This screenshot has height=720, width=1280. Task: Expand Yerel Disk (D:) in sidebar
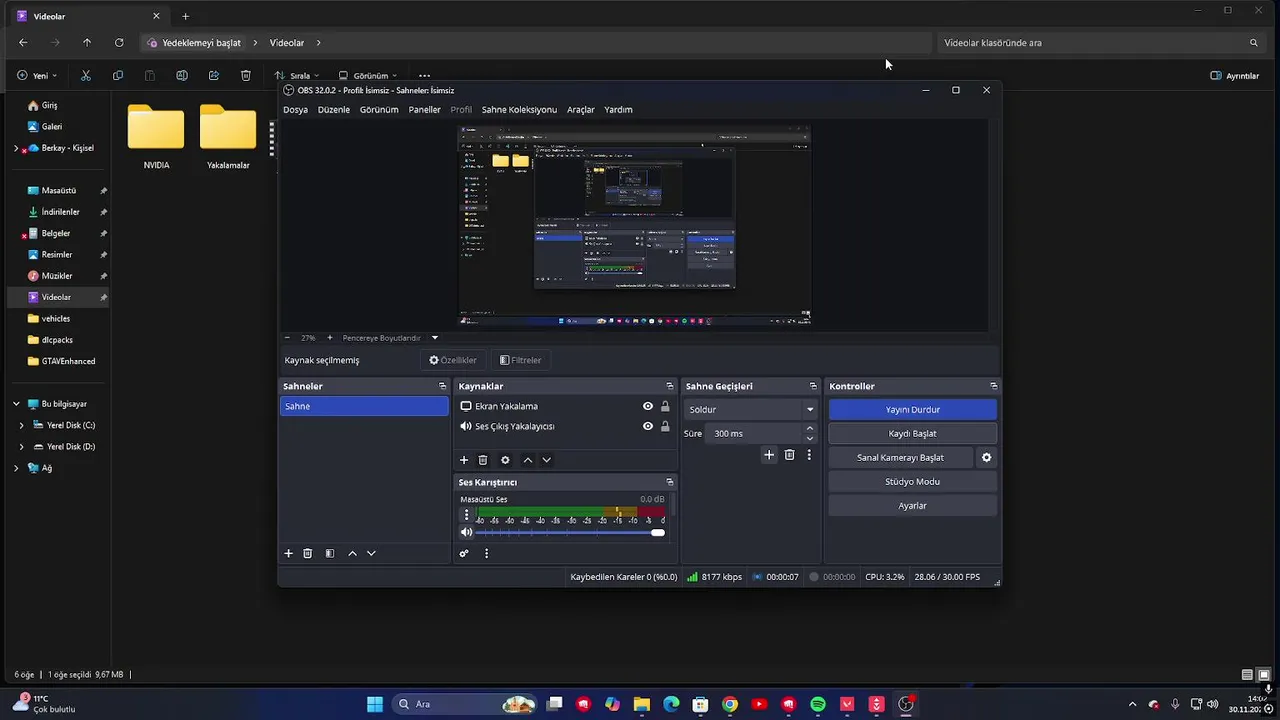coord(22,446)
